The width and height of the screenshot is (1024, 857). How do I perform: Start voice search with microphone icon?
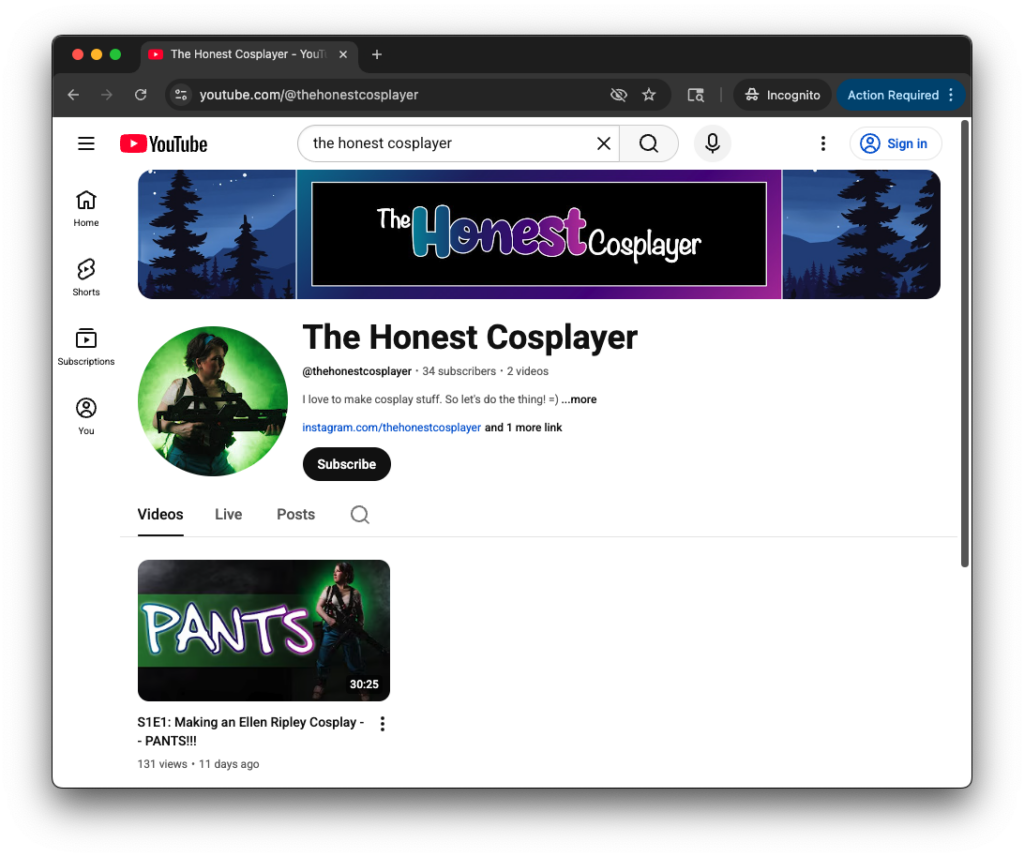[712, 144]
